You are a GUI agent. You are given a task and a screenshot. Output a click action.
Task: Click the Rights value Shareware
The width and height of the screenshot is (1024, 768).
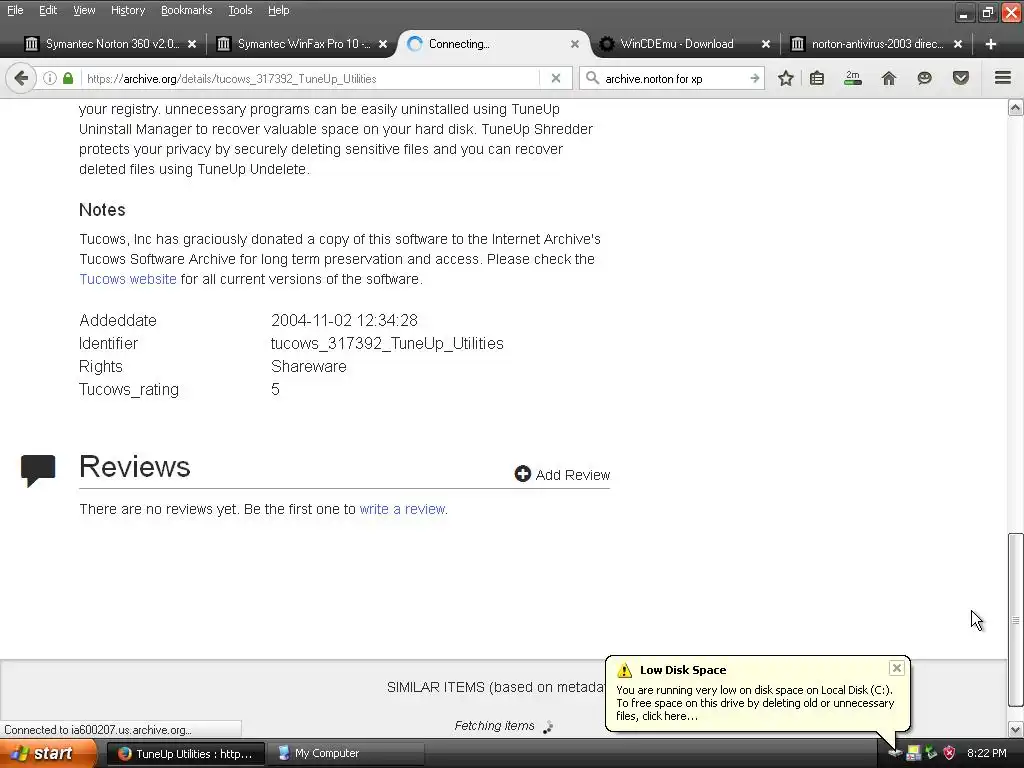tap(308, 366)
